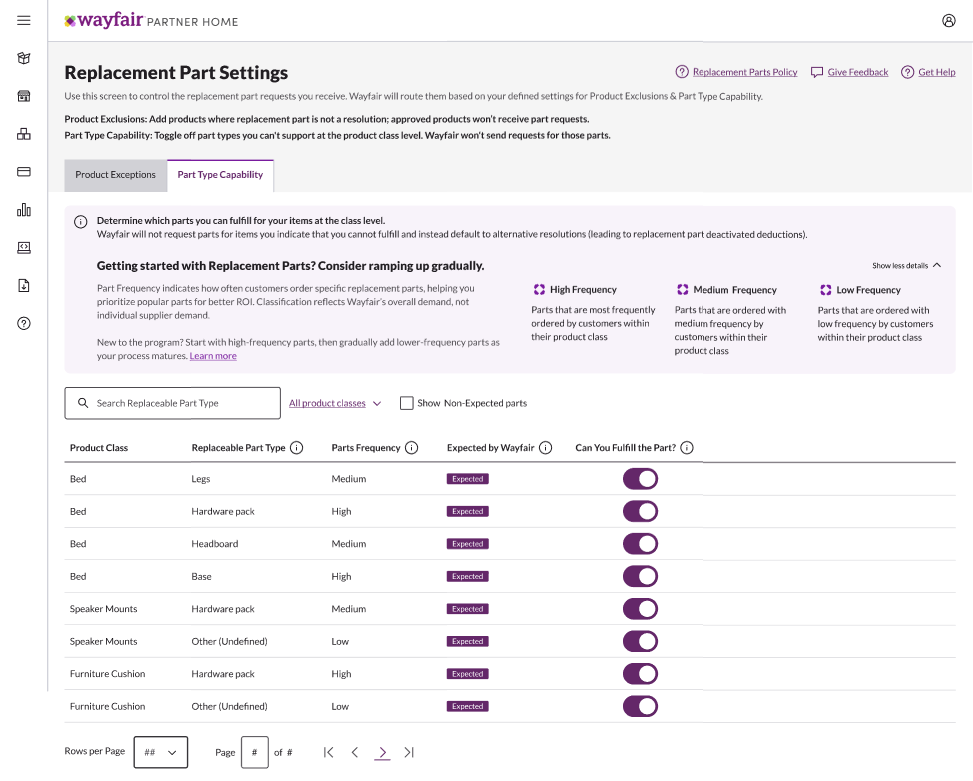Image resolution: width=973 pixels, height=781 pixels.
Task: Open the Rows per Page dropdown
Action: (161, 752)
